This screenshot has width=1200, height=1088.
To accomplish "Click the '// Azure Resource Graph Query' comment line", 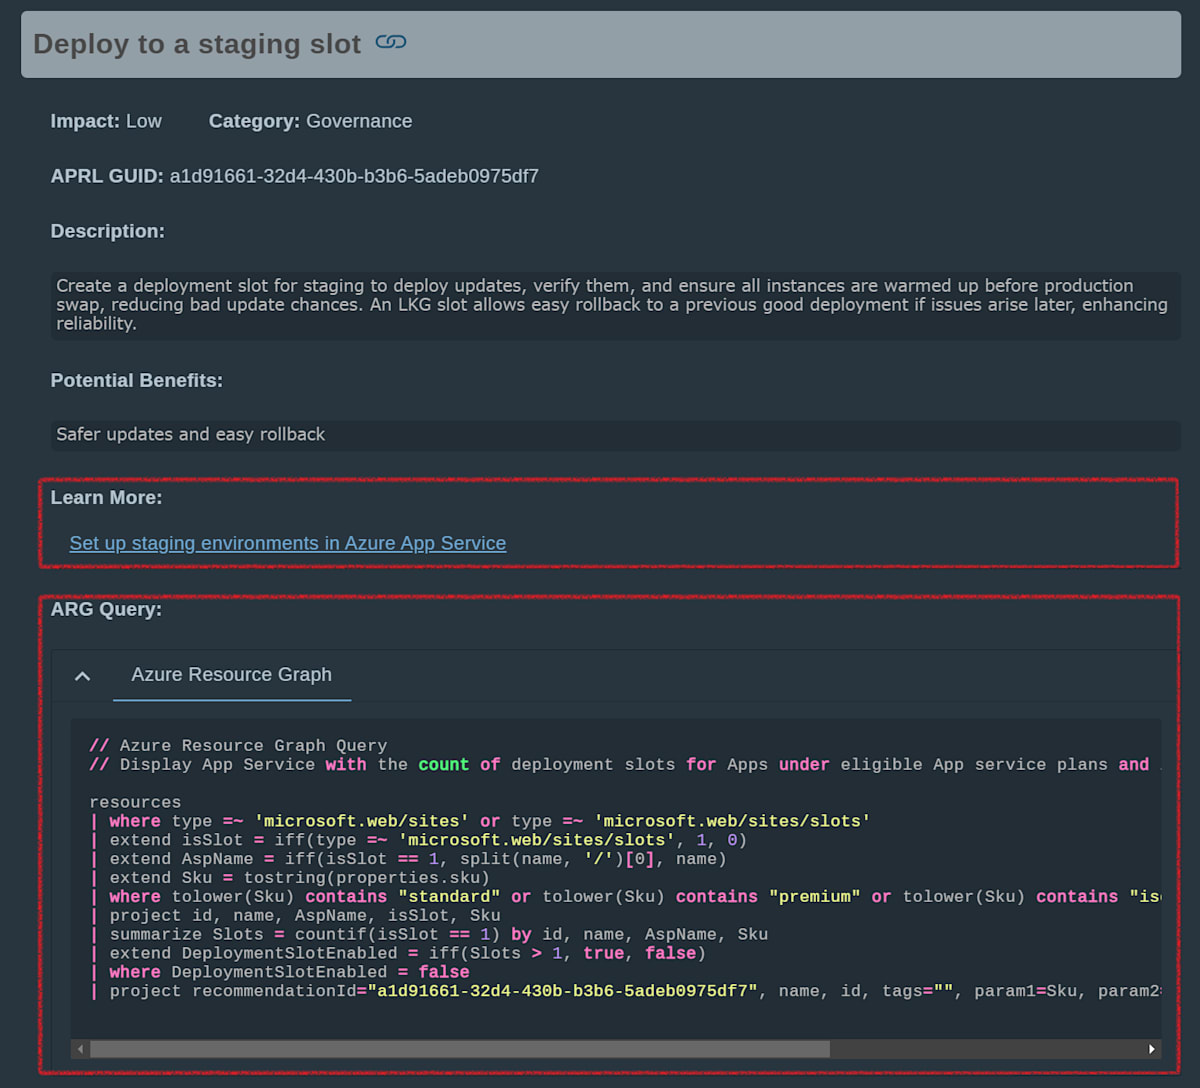I will coord(238,745).
